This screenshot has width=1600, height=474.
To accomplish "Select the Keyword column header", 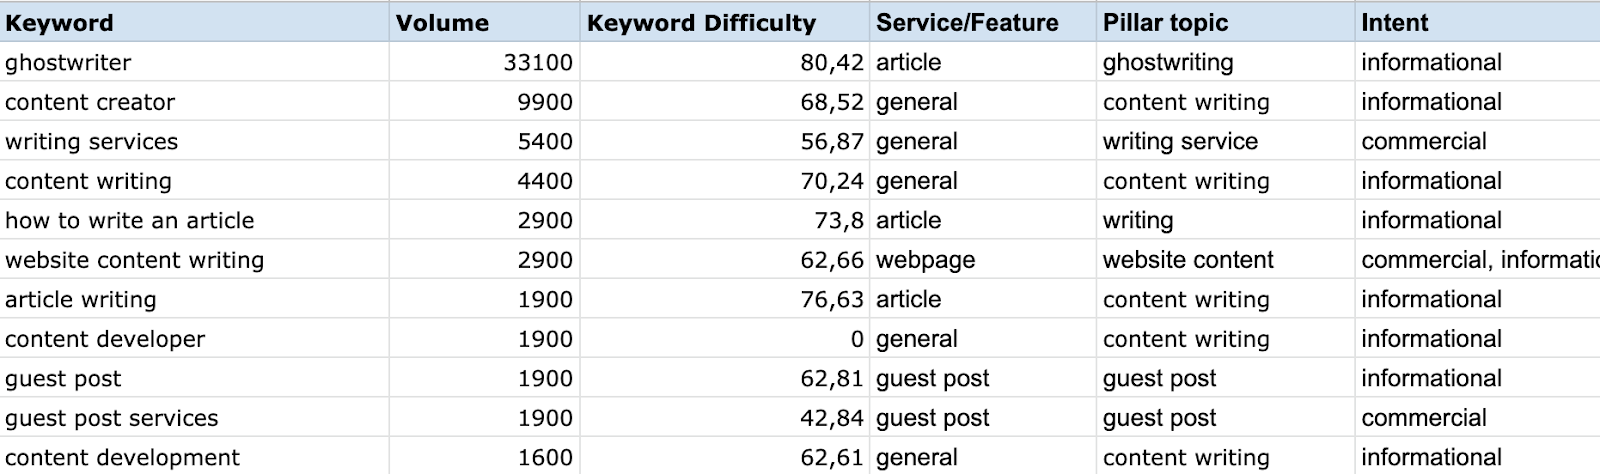I will pyautogui.click(x=194, y=22).
